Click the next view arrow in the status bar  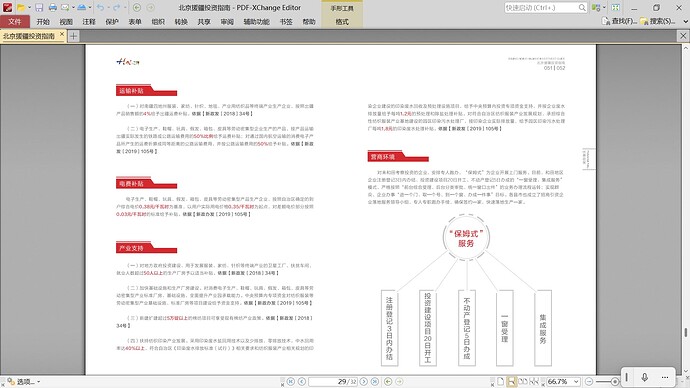[x=399, y=381]
